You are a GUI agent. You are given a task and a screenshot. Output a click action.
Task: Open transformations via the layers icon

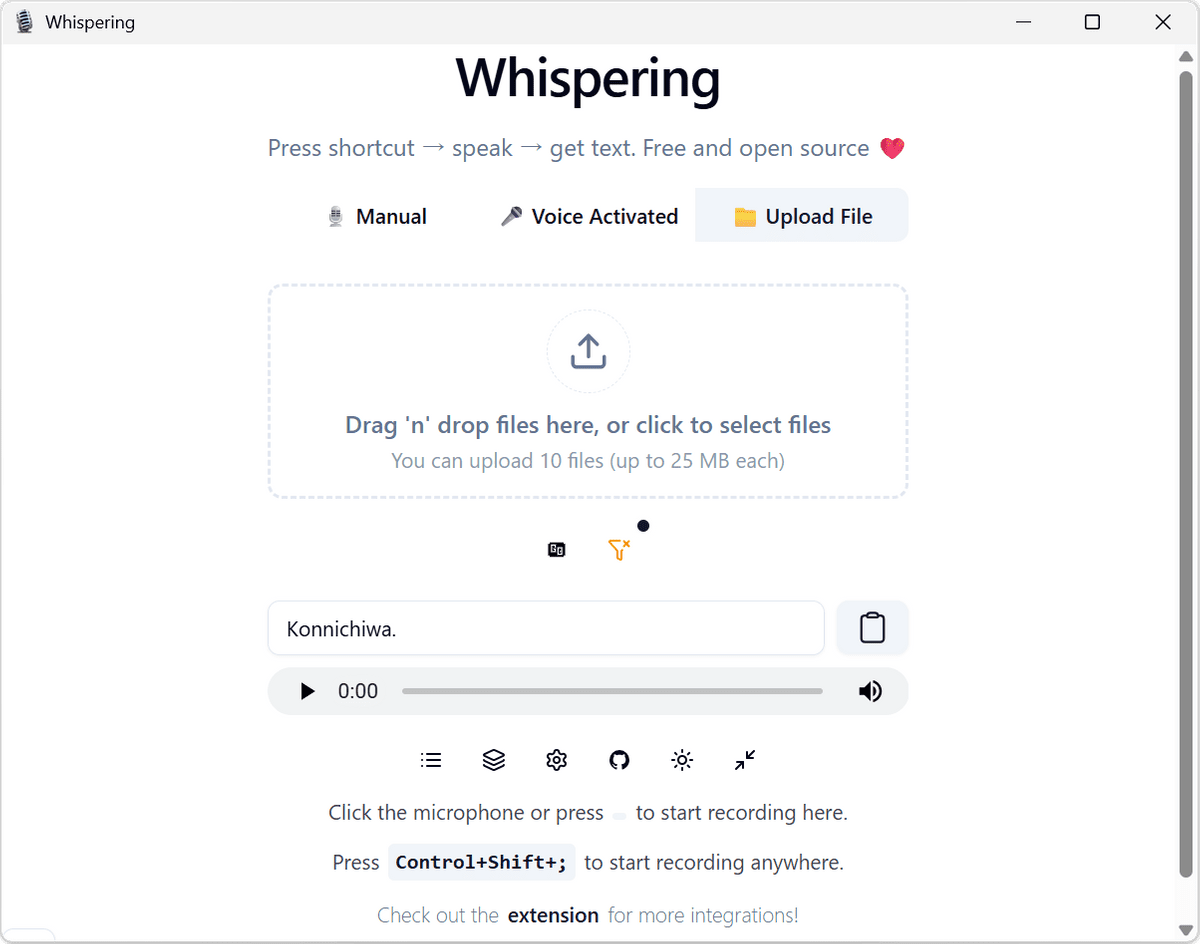(x=494, y=760)
